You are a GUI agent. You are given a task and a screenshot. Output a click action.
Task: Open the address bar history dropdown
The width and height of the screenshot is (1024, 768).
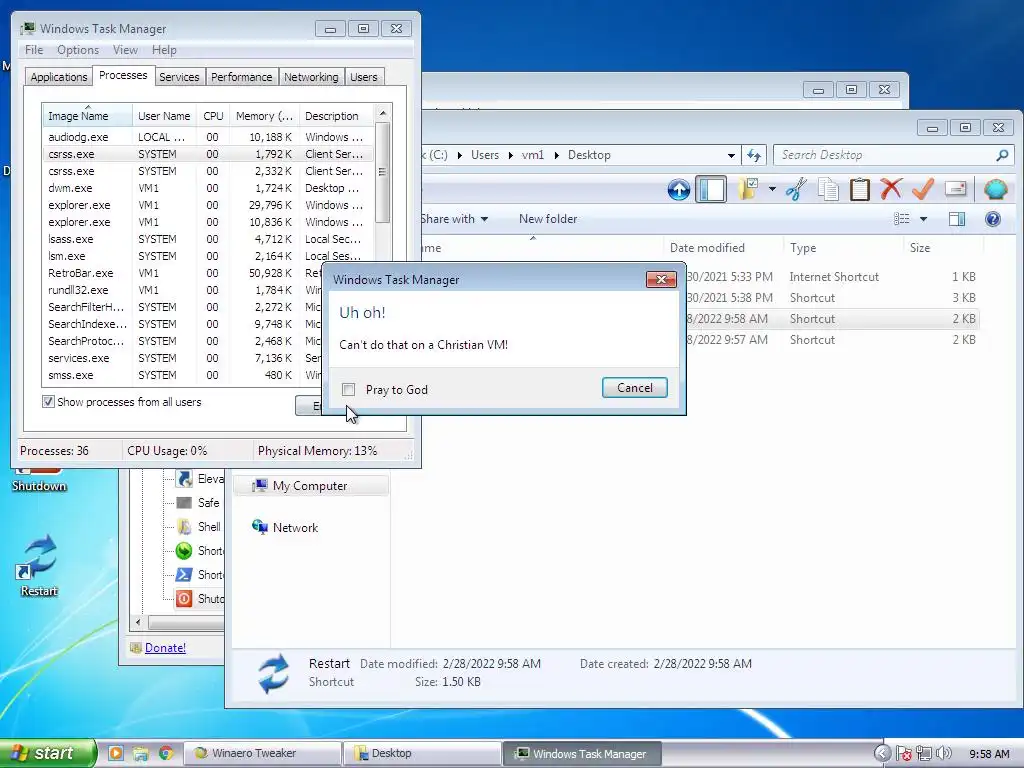point(731,155)
